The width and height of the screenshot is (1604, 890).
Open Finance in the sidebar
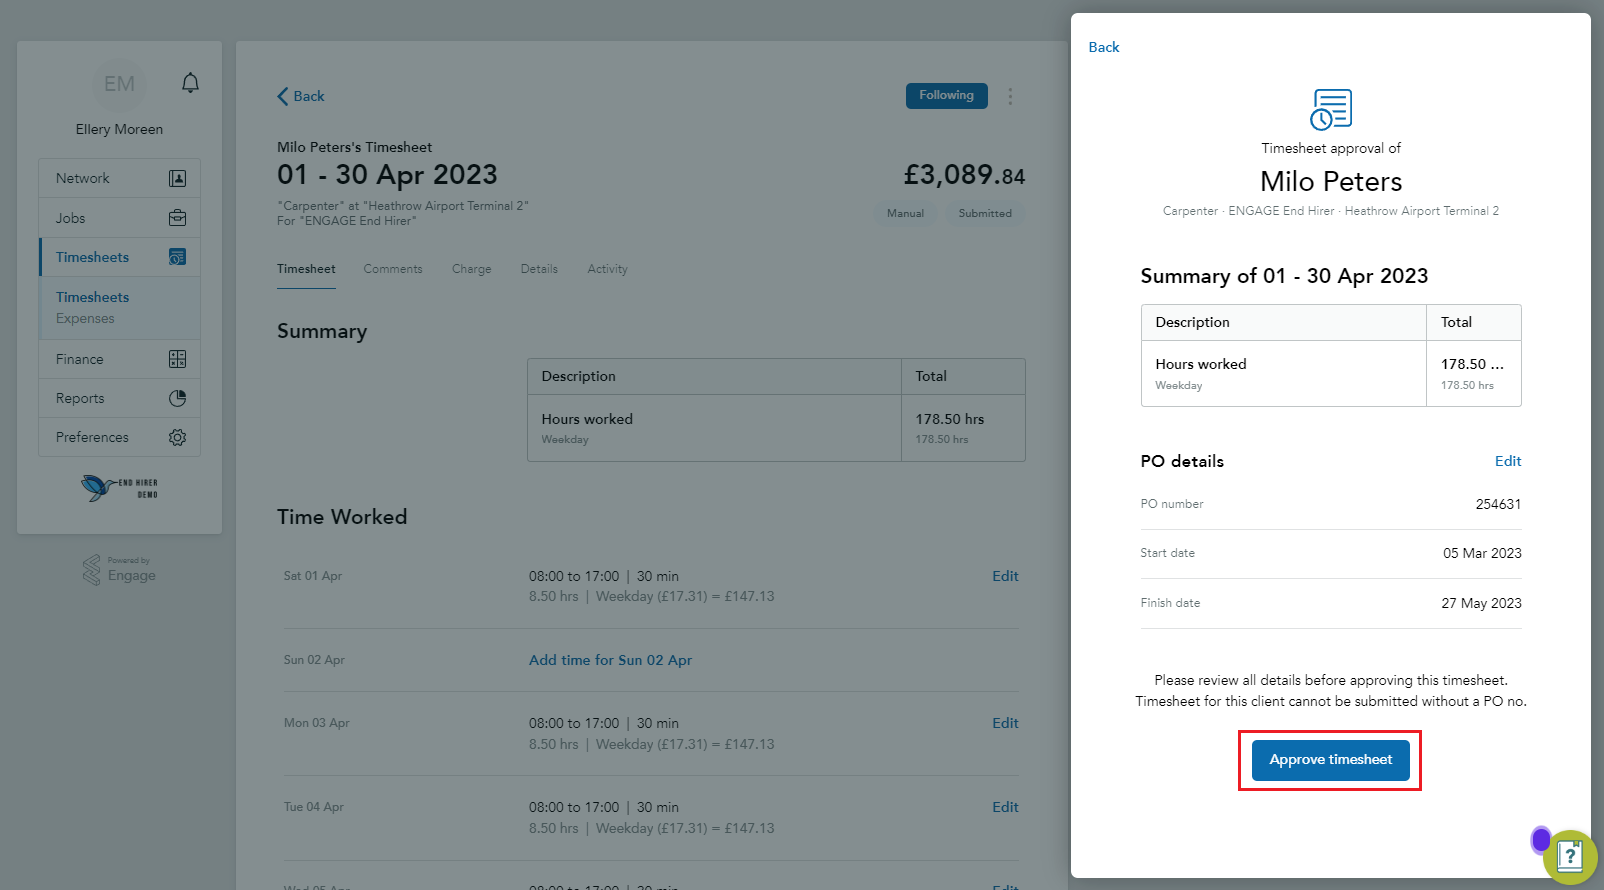pyautogui.click(x=119, y=359)
